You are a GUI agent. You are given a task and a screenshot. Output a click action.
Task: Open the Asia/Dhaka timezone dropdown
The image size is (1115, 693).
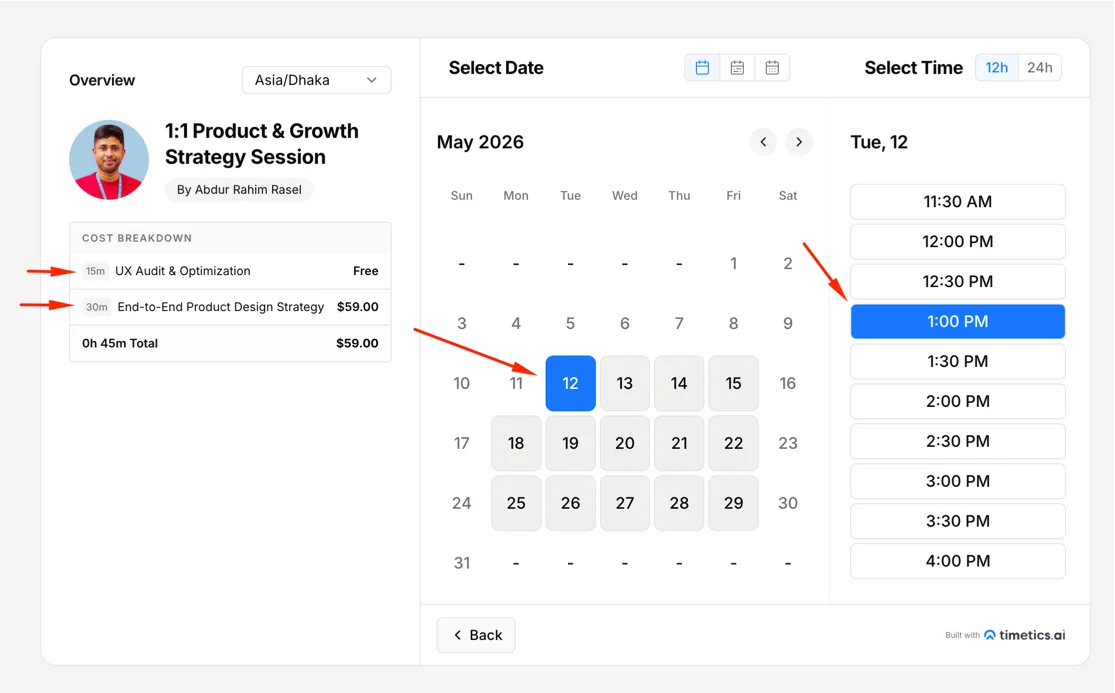pyautogui.click(x=316, y=80)
